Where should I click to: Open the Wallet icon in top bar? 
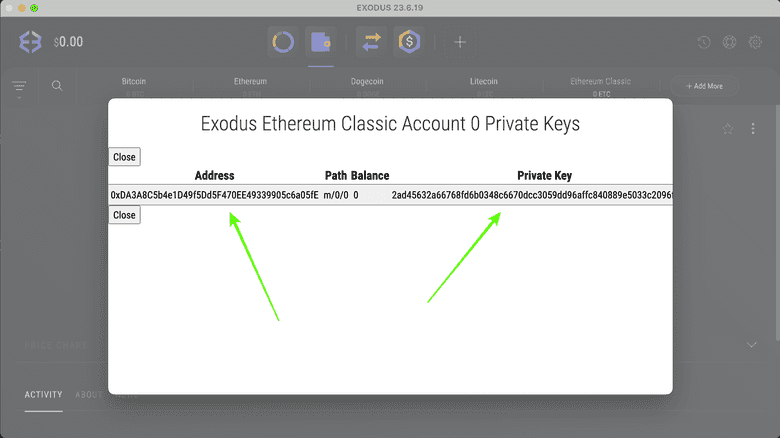321,42
